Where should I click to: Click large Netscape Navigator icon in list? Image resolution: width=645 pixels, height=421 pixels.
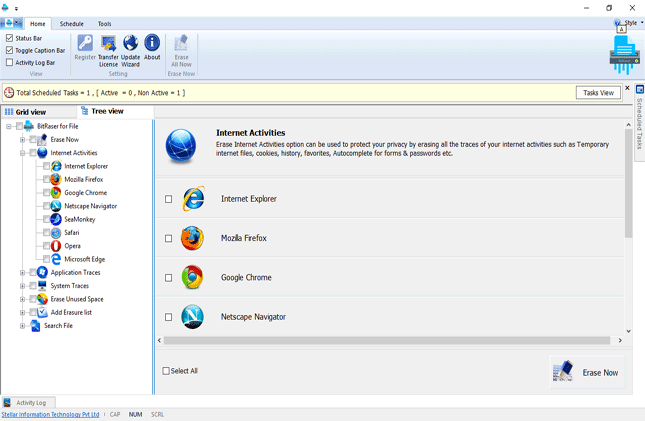click(192, 316)
